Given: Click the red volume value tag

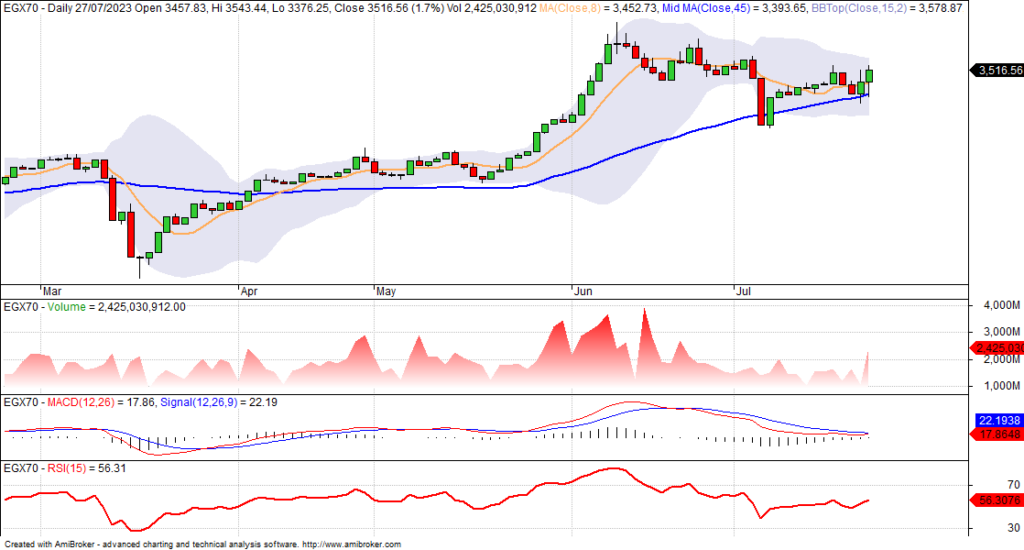Looking at the screenshot, I should tap(998, 348).
